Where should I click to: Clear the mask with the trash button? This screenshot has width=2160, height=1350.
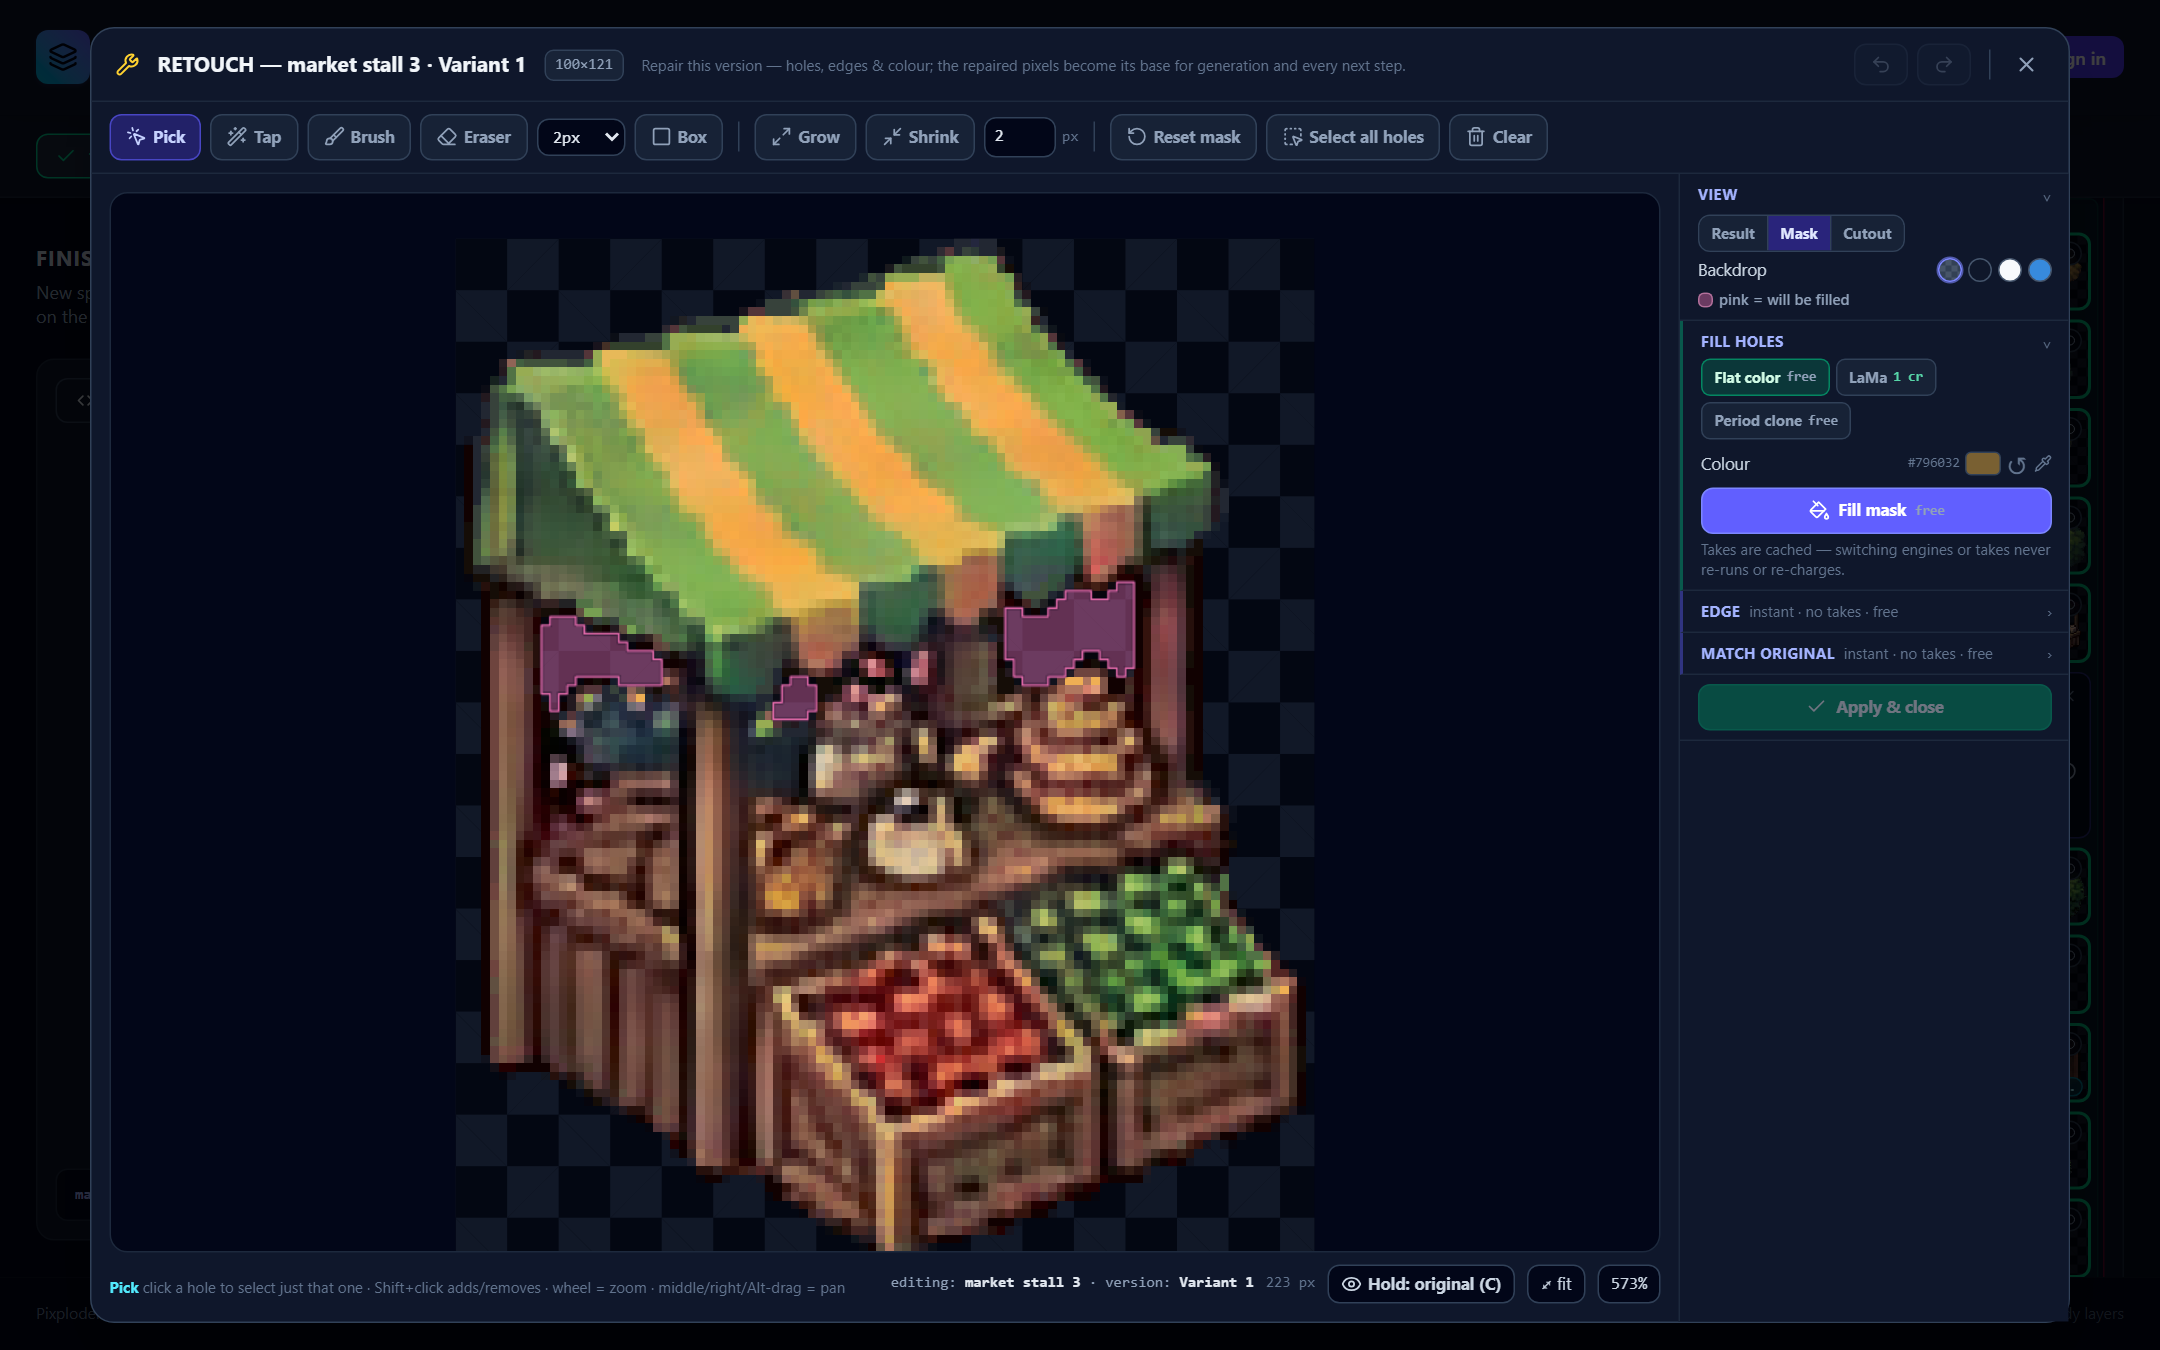tap(1498, 137)
